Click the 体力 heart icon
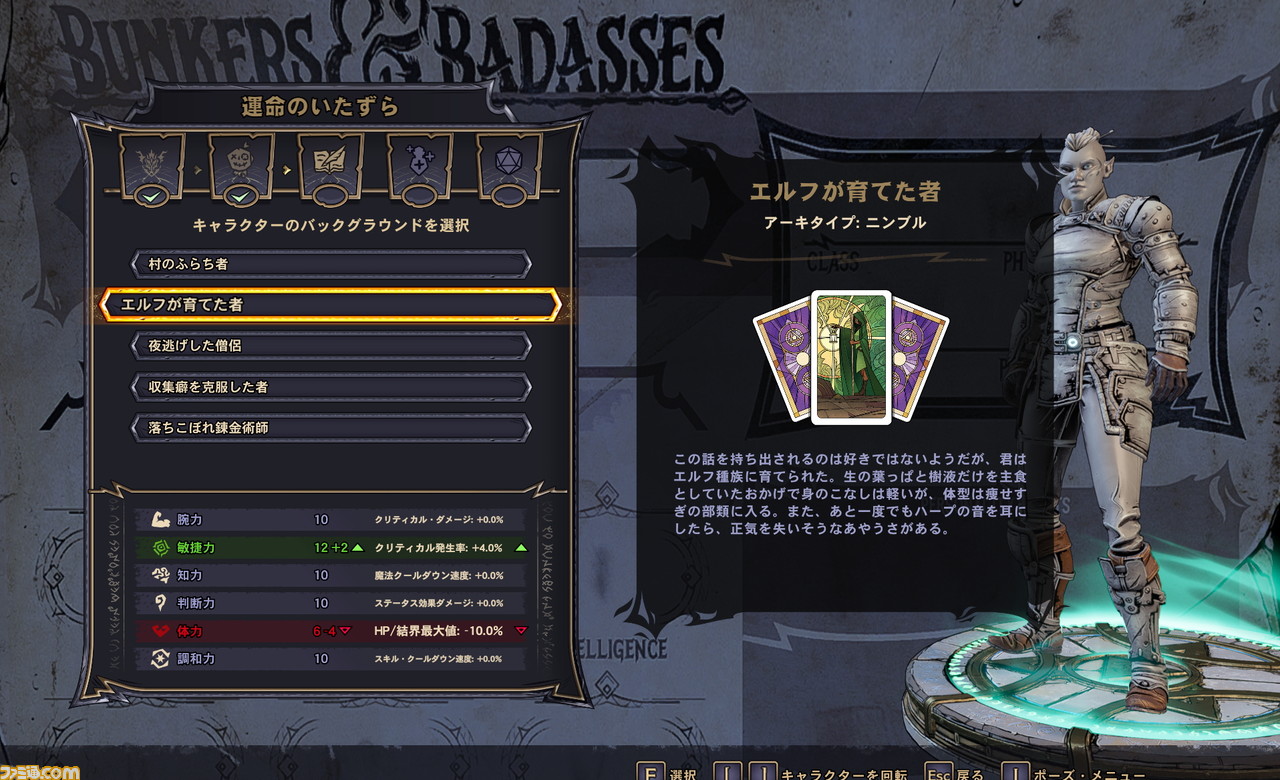 (x=158, y=631)
